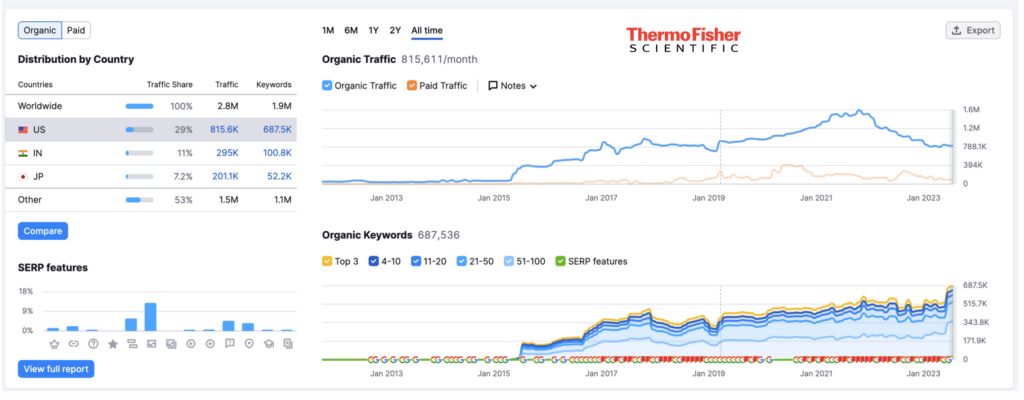The width and height of the screenshot is (1024, 400).
Task: Click Worldwide keywords value 1.9M
Action: (x=280, y=107)
